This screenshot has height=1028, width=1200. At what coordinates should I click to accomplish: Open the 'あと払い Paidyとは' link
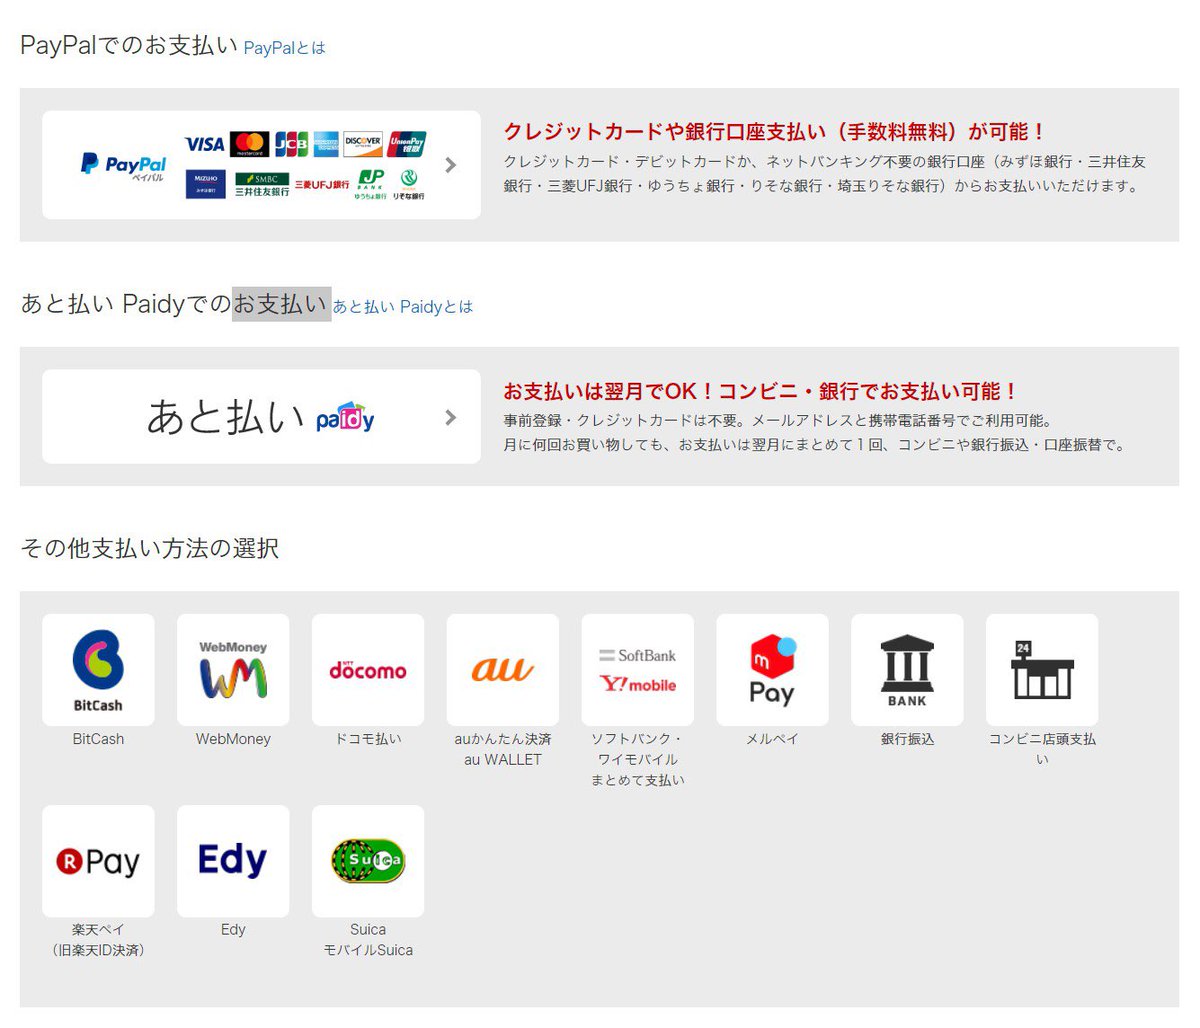click(x=402, y=307)
